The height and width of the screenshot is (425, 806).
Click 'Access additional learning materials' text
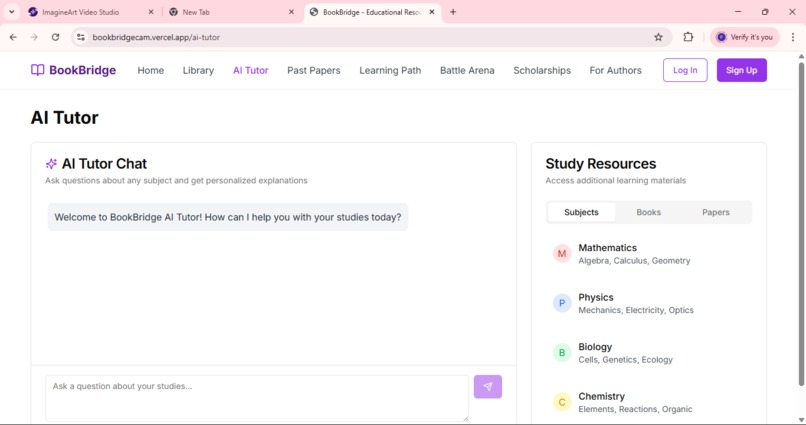[x=615, y=180]
